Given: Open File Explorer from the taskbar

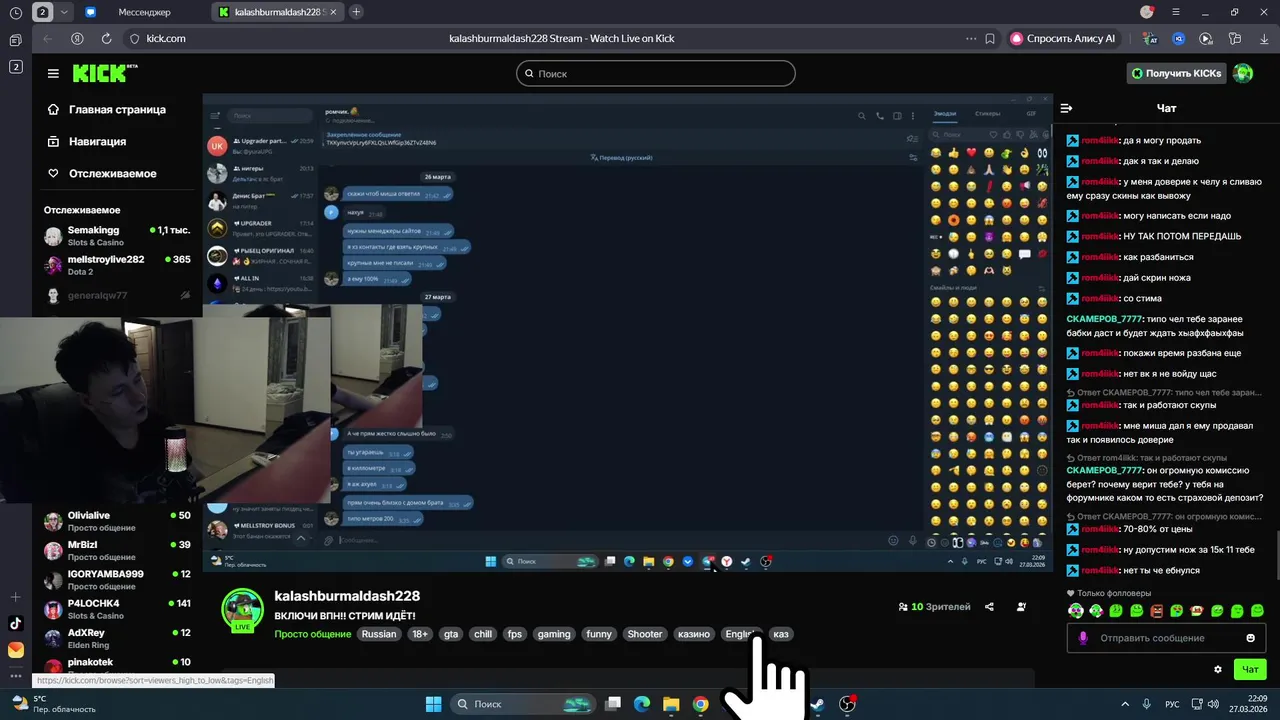Looking at the screenshot, I should [x=671, y=704].
